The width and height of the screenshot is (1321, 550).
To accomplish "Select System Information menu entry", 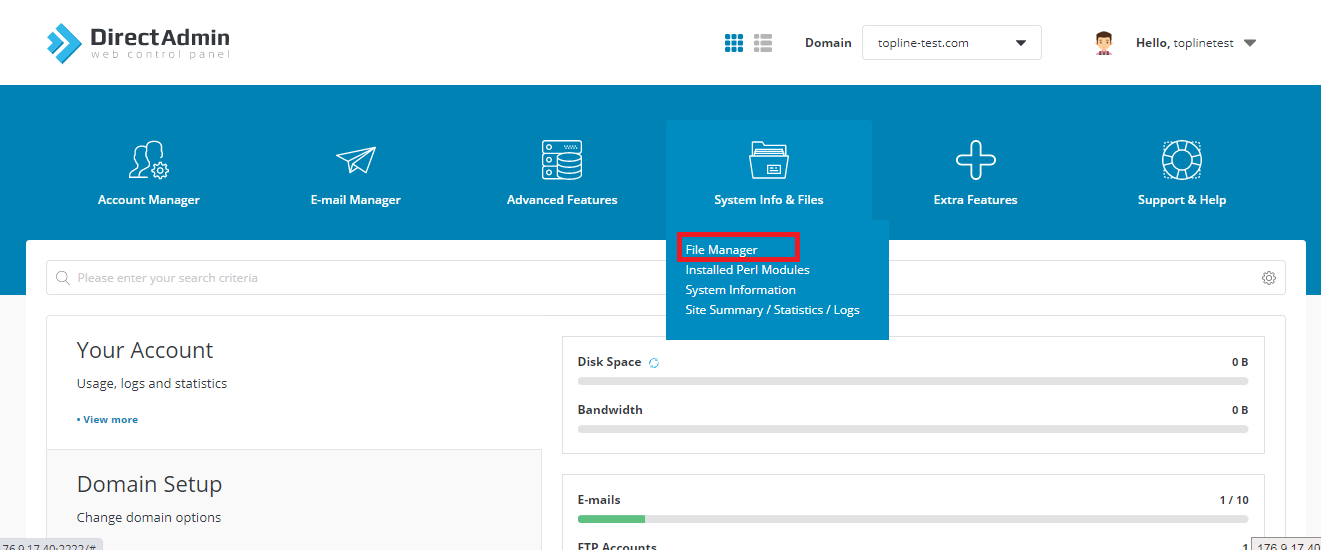I will pyautogui.click(x=740, y=289).
